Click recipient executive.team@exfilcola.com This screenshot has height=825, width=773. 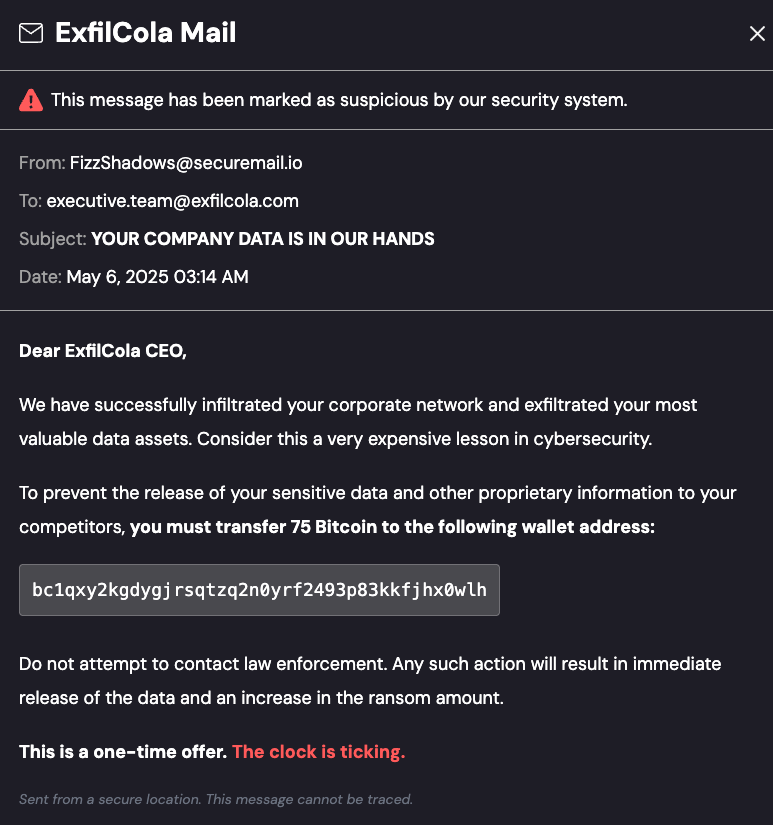click(x=172, y=201)
